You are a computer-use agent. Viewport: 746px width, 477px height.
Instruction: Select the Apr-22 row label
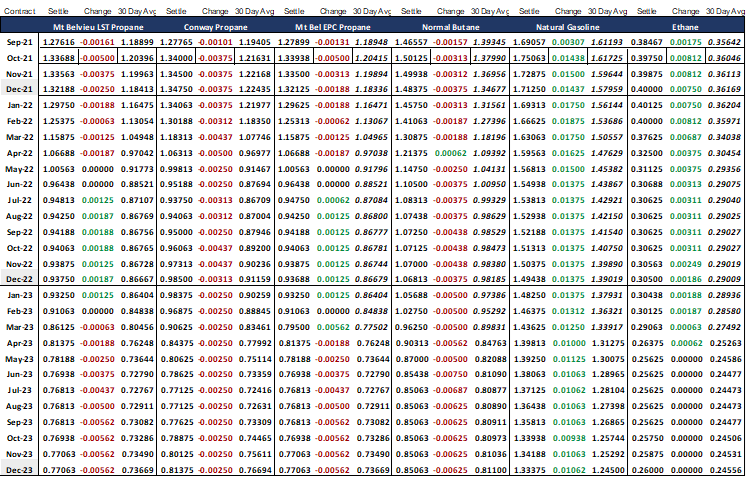pyautogui.click(x=20, y=153)
